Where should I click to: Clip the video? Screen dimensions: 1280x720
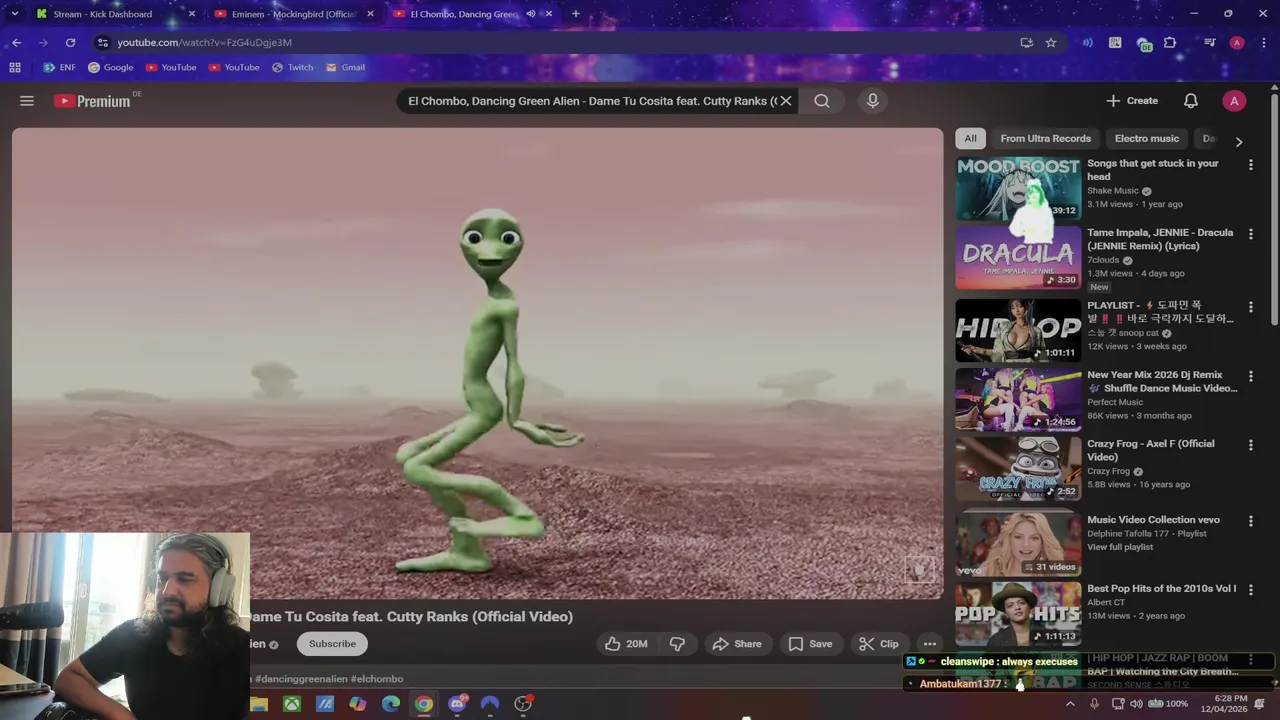click(x=879, y=644)
